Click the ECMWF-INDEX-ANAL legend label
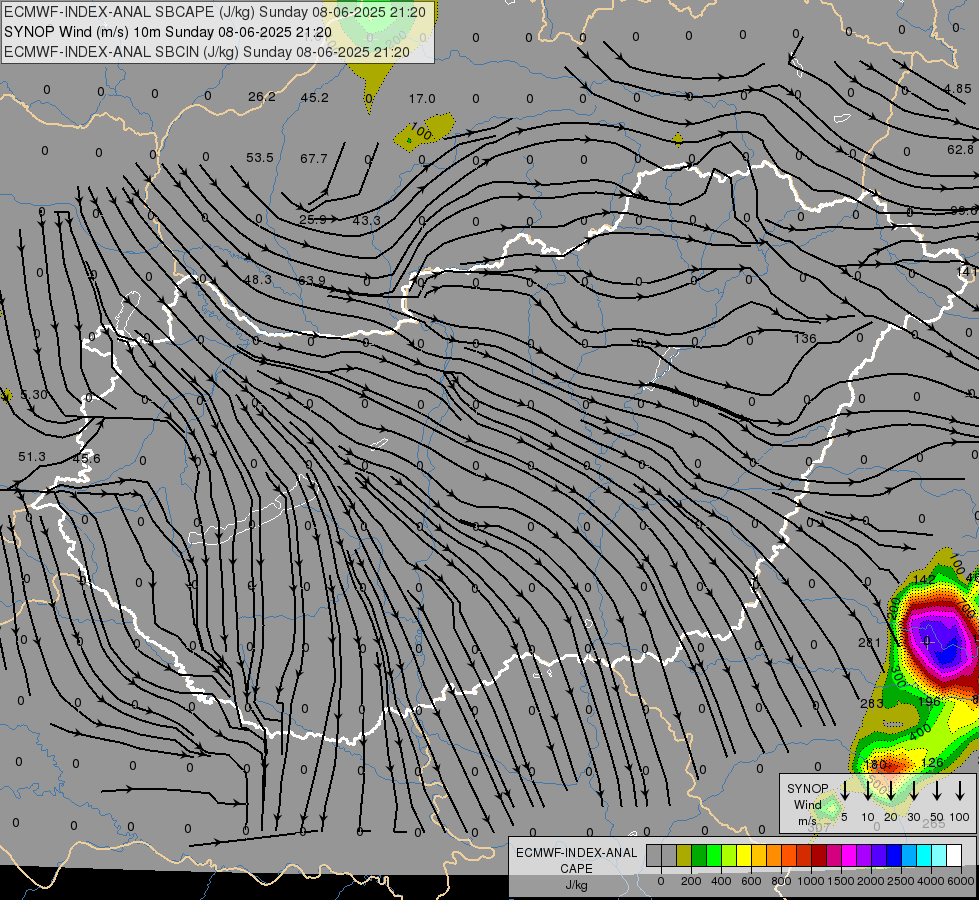This screenshot has height=900, width=979. click(x=576, y=853)
